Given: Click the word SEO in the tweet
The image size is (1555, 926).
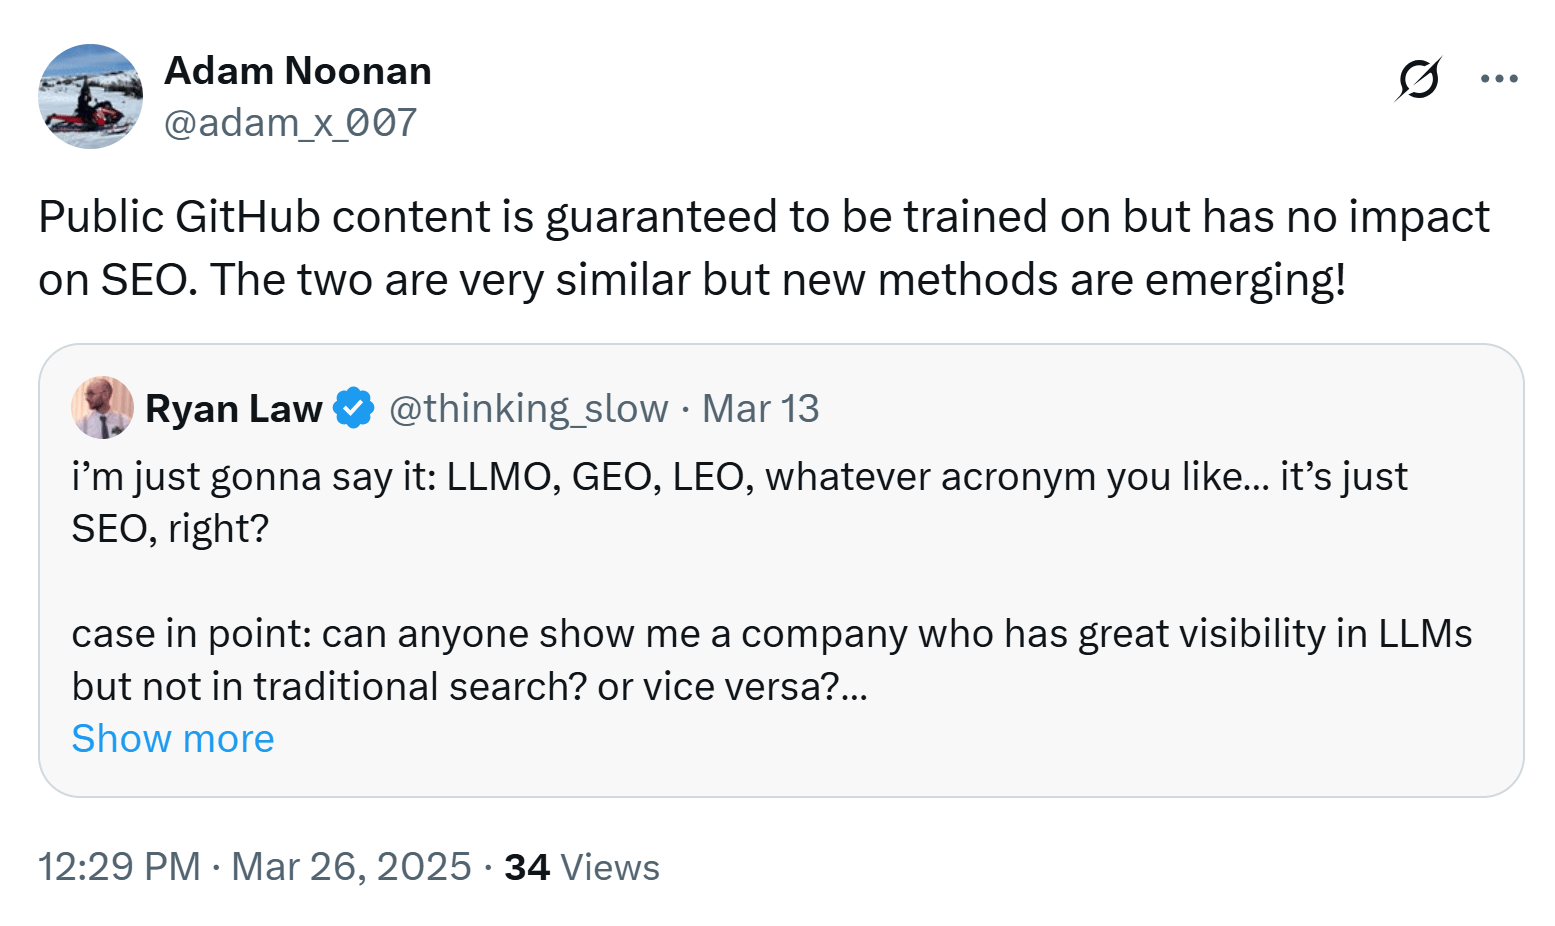Looking at the screenshot, I should (140, 279).
